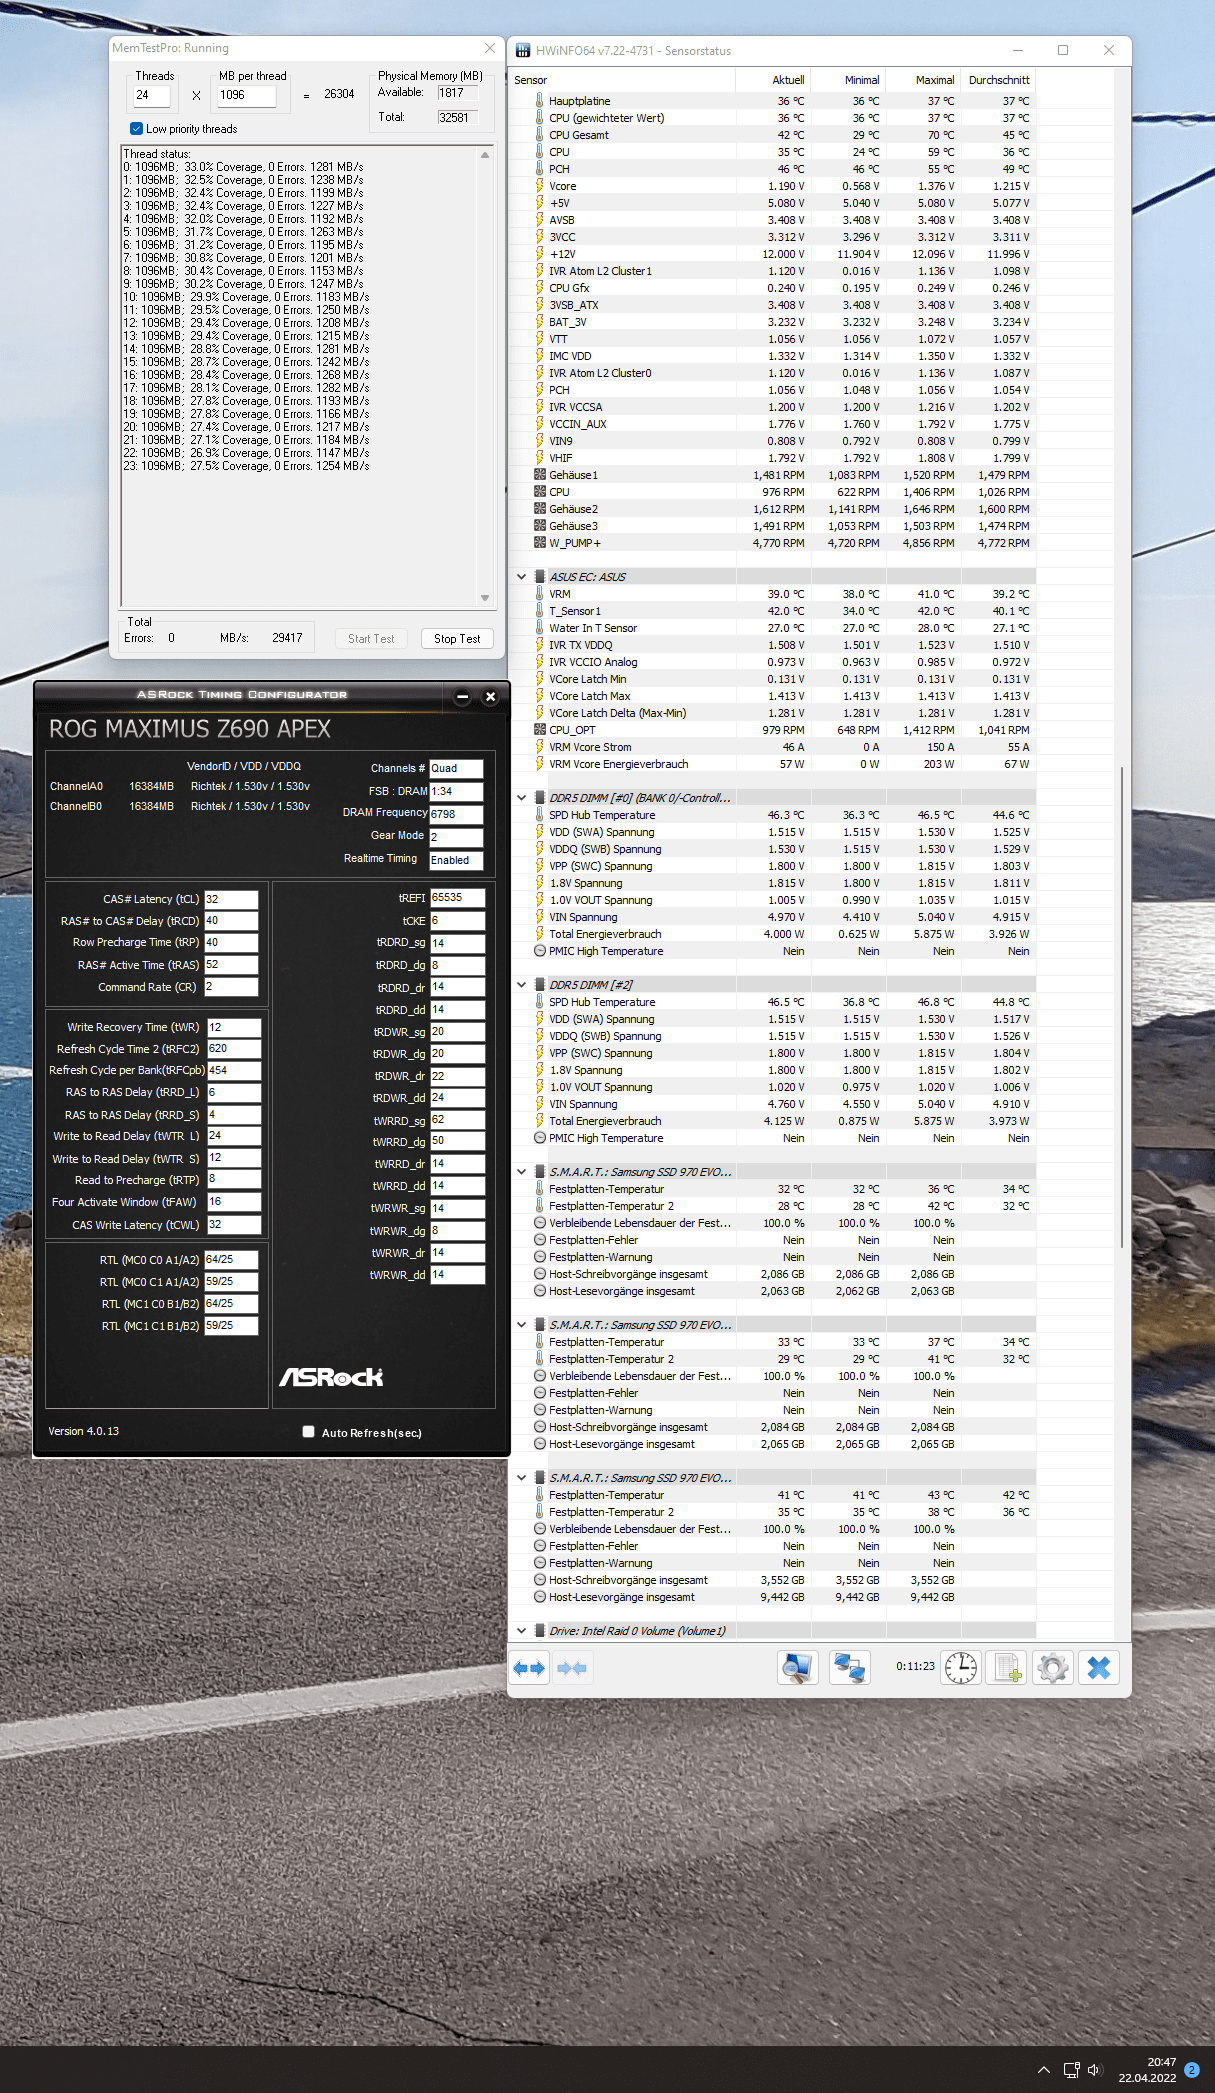
Task: Collapse the DDR5 DIMM [#2] sensor group
Action: click(x=521, y=985)
